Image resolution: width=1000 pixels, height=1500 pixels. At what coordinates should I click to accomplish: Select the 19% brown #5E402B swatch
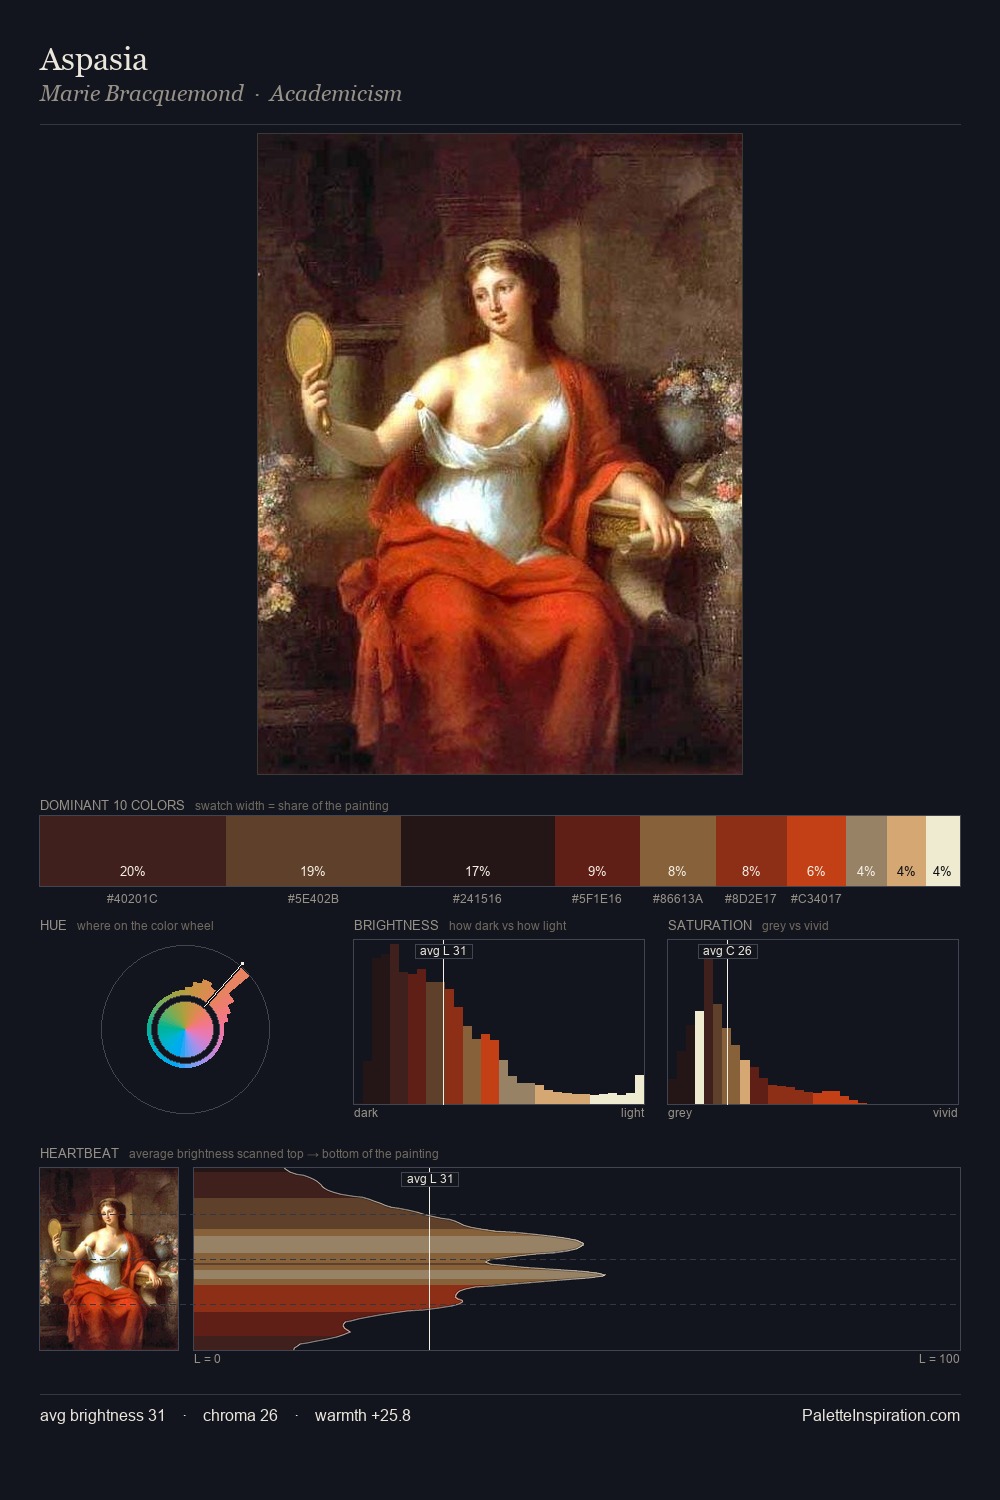click(313, 851)
